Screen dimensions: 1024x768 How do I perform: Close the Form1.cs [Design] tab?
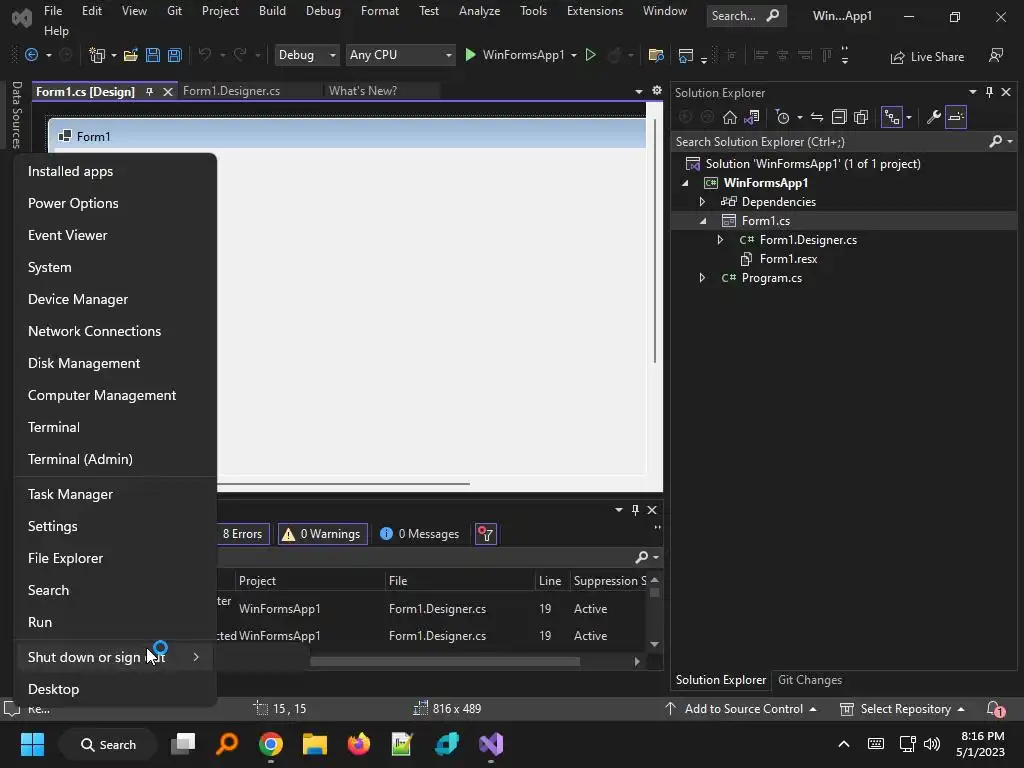click(168, 92)
